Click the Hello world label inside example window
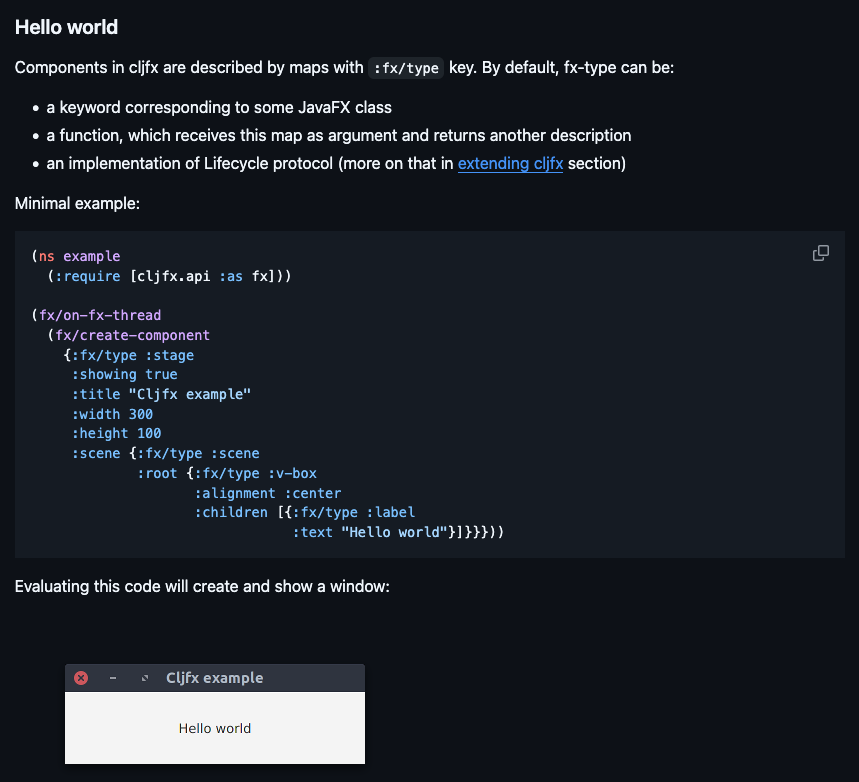Screen dimensions: 859x782 click(215, 728)
